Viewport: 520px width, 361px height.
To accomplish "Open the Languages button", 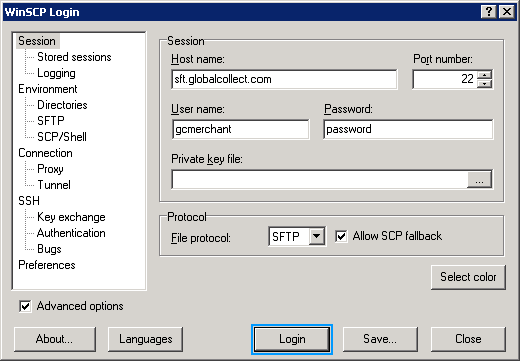I will tap(146, 339).
